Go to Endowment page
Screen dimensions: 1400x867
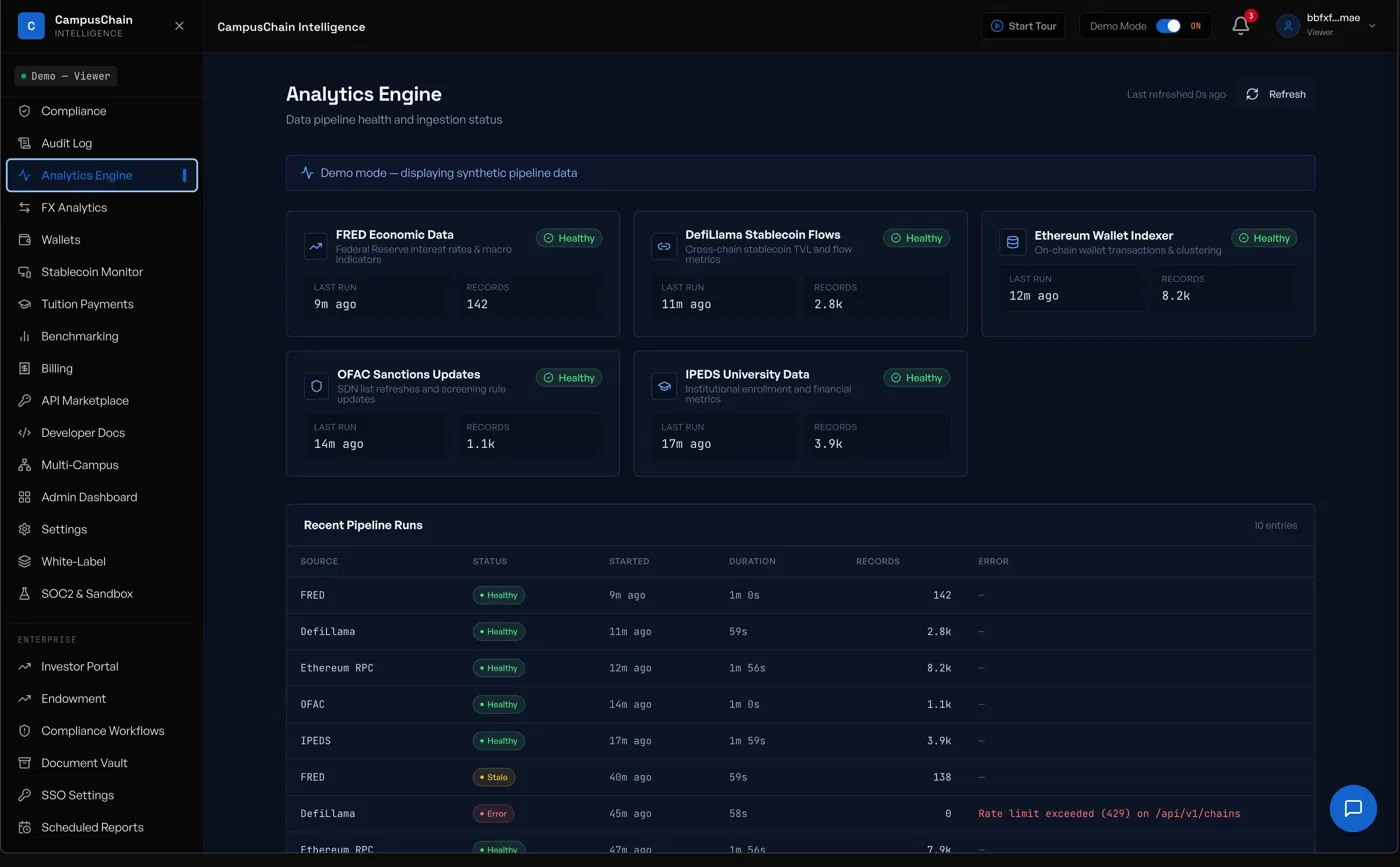(102, 699)
